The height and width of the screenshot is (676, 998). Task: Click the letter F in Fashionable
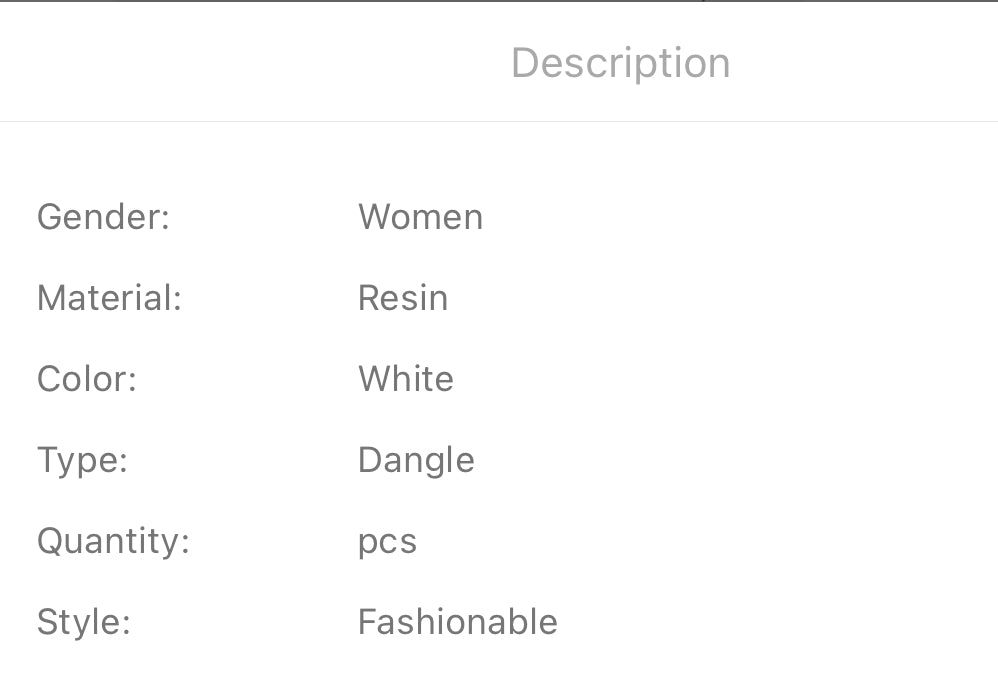tap(366, 622)
